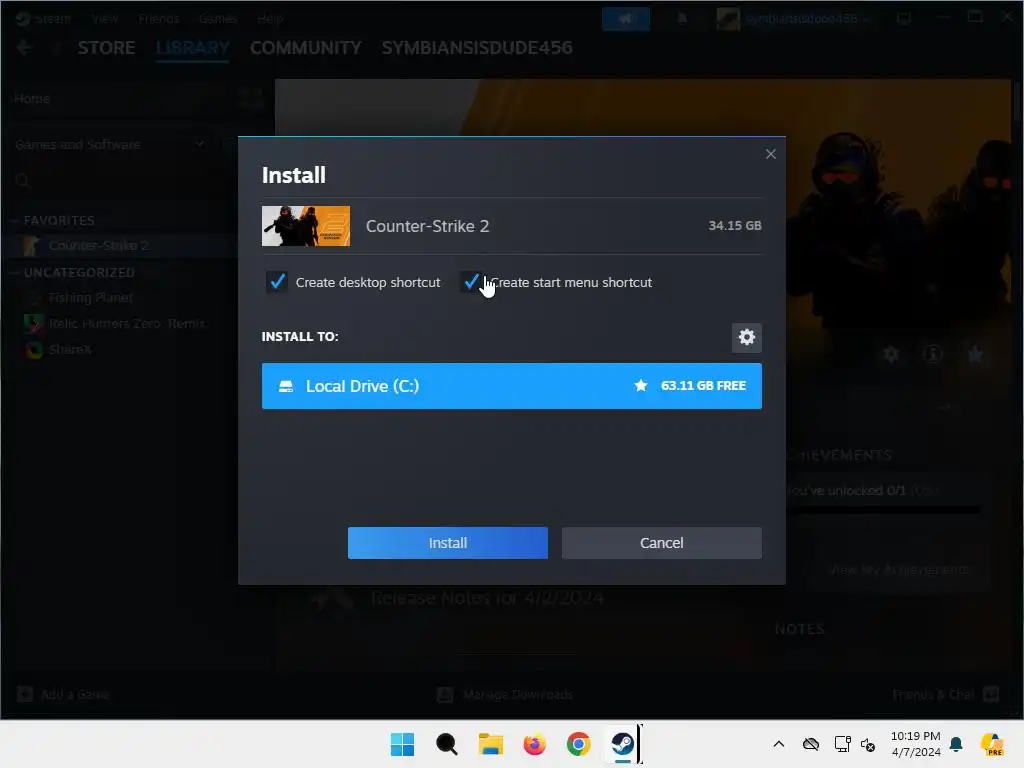Click the favorite star on Local Drive

tap(641, 385)
